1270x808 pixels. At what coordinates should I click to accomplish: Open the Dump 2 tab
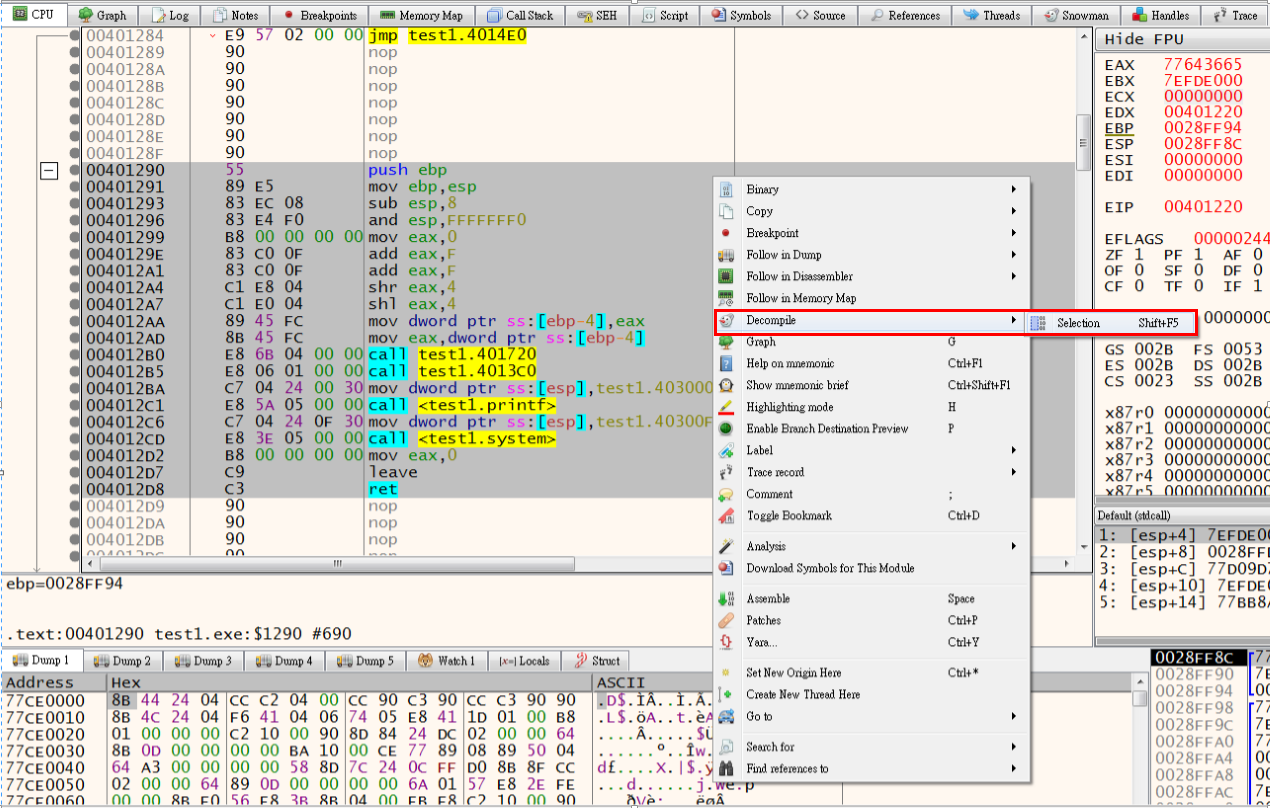click(x=122, y=661)
